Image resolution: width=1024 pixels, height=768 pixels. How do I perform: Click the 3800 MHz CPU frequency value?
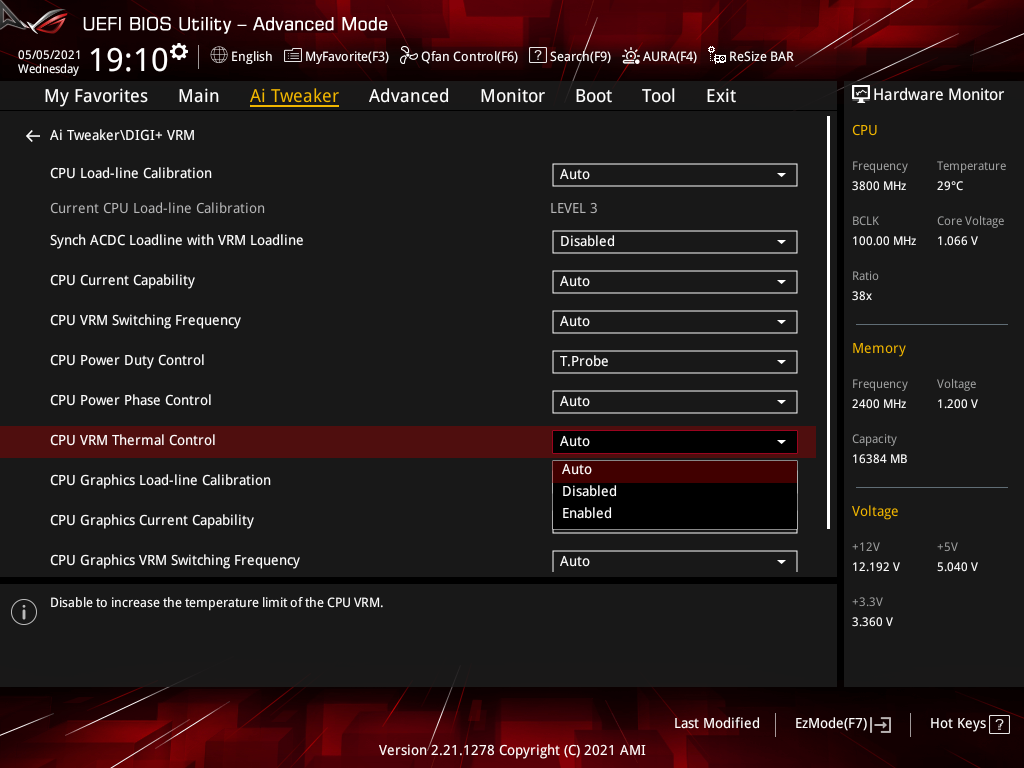point(878,186)
